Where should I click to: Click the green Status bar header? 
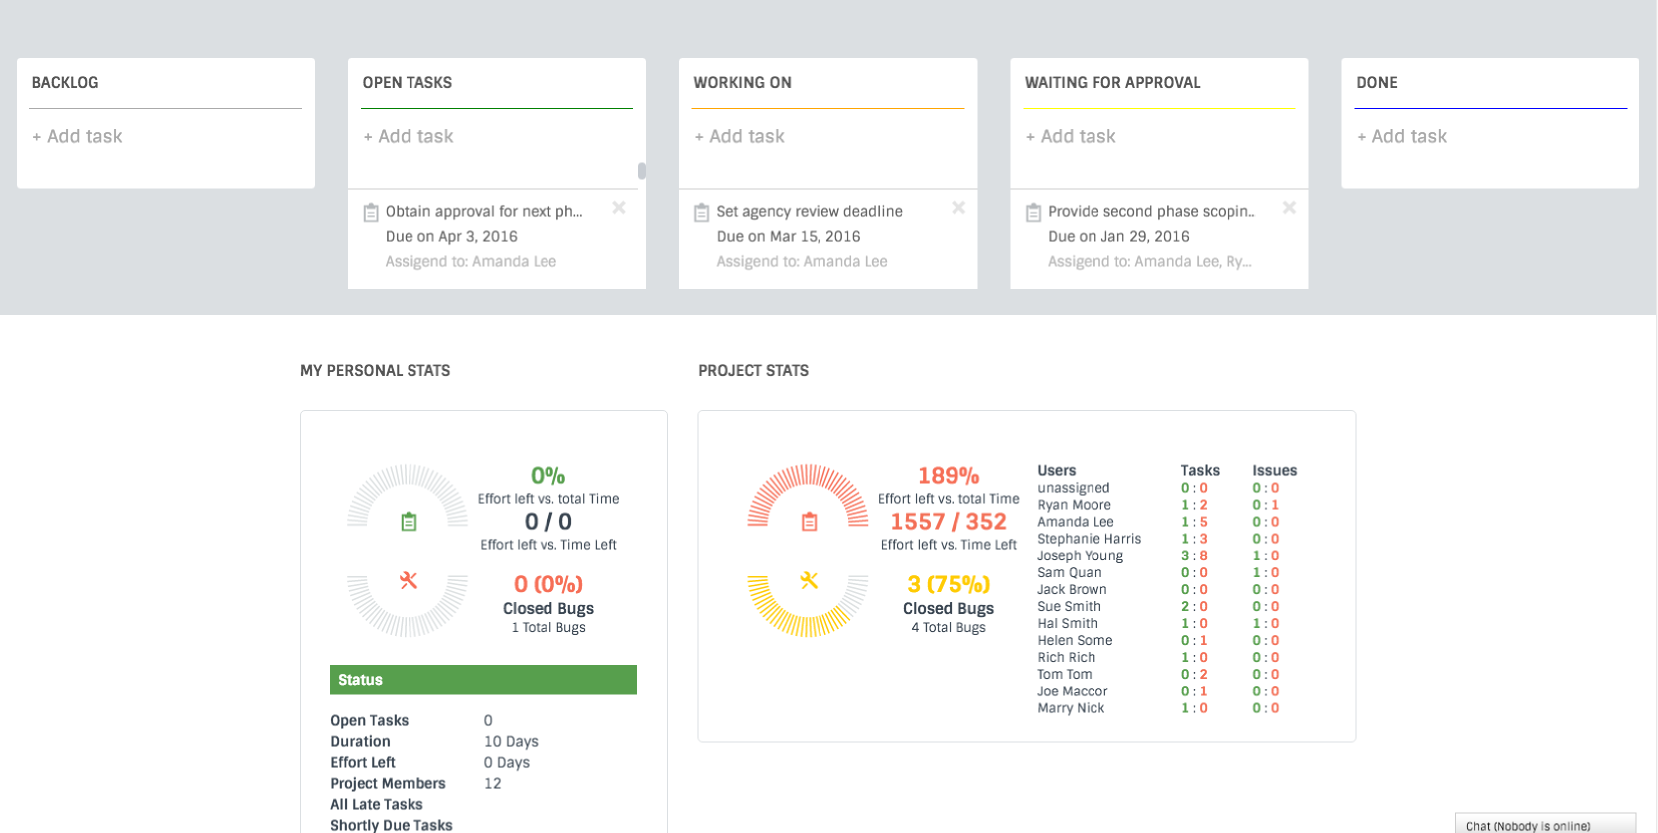click(x=483, y=680)
